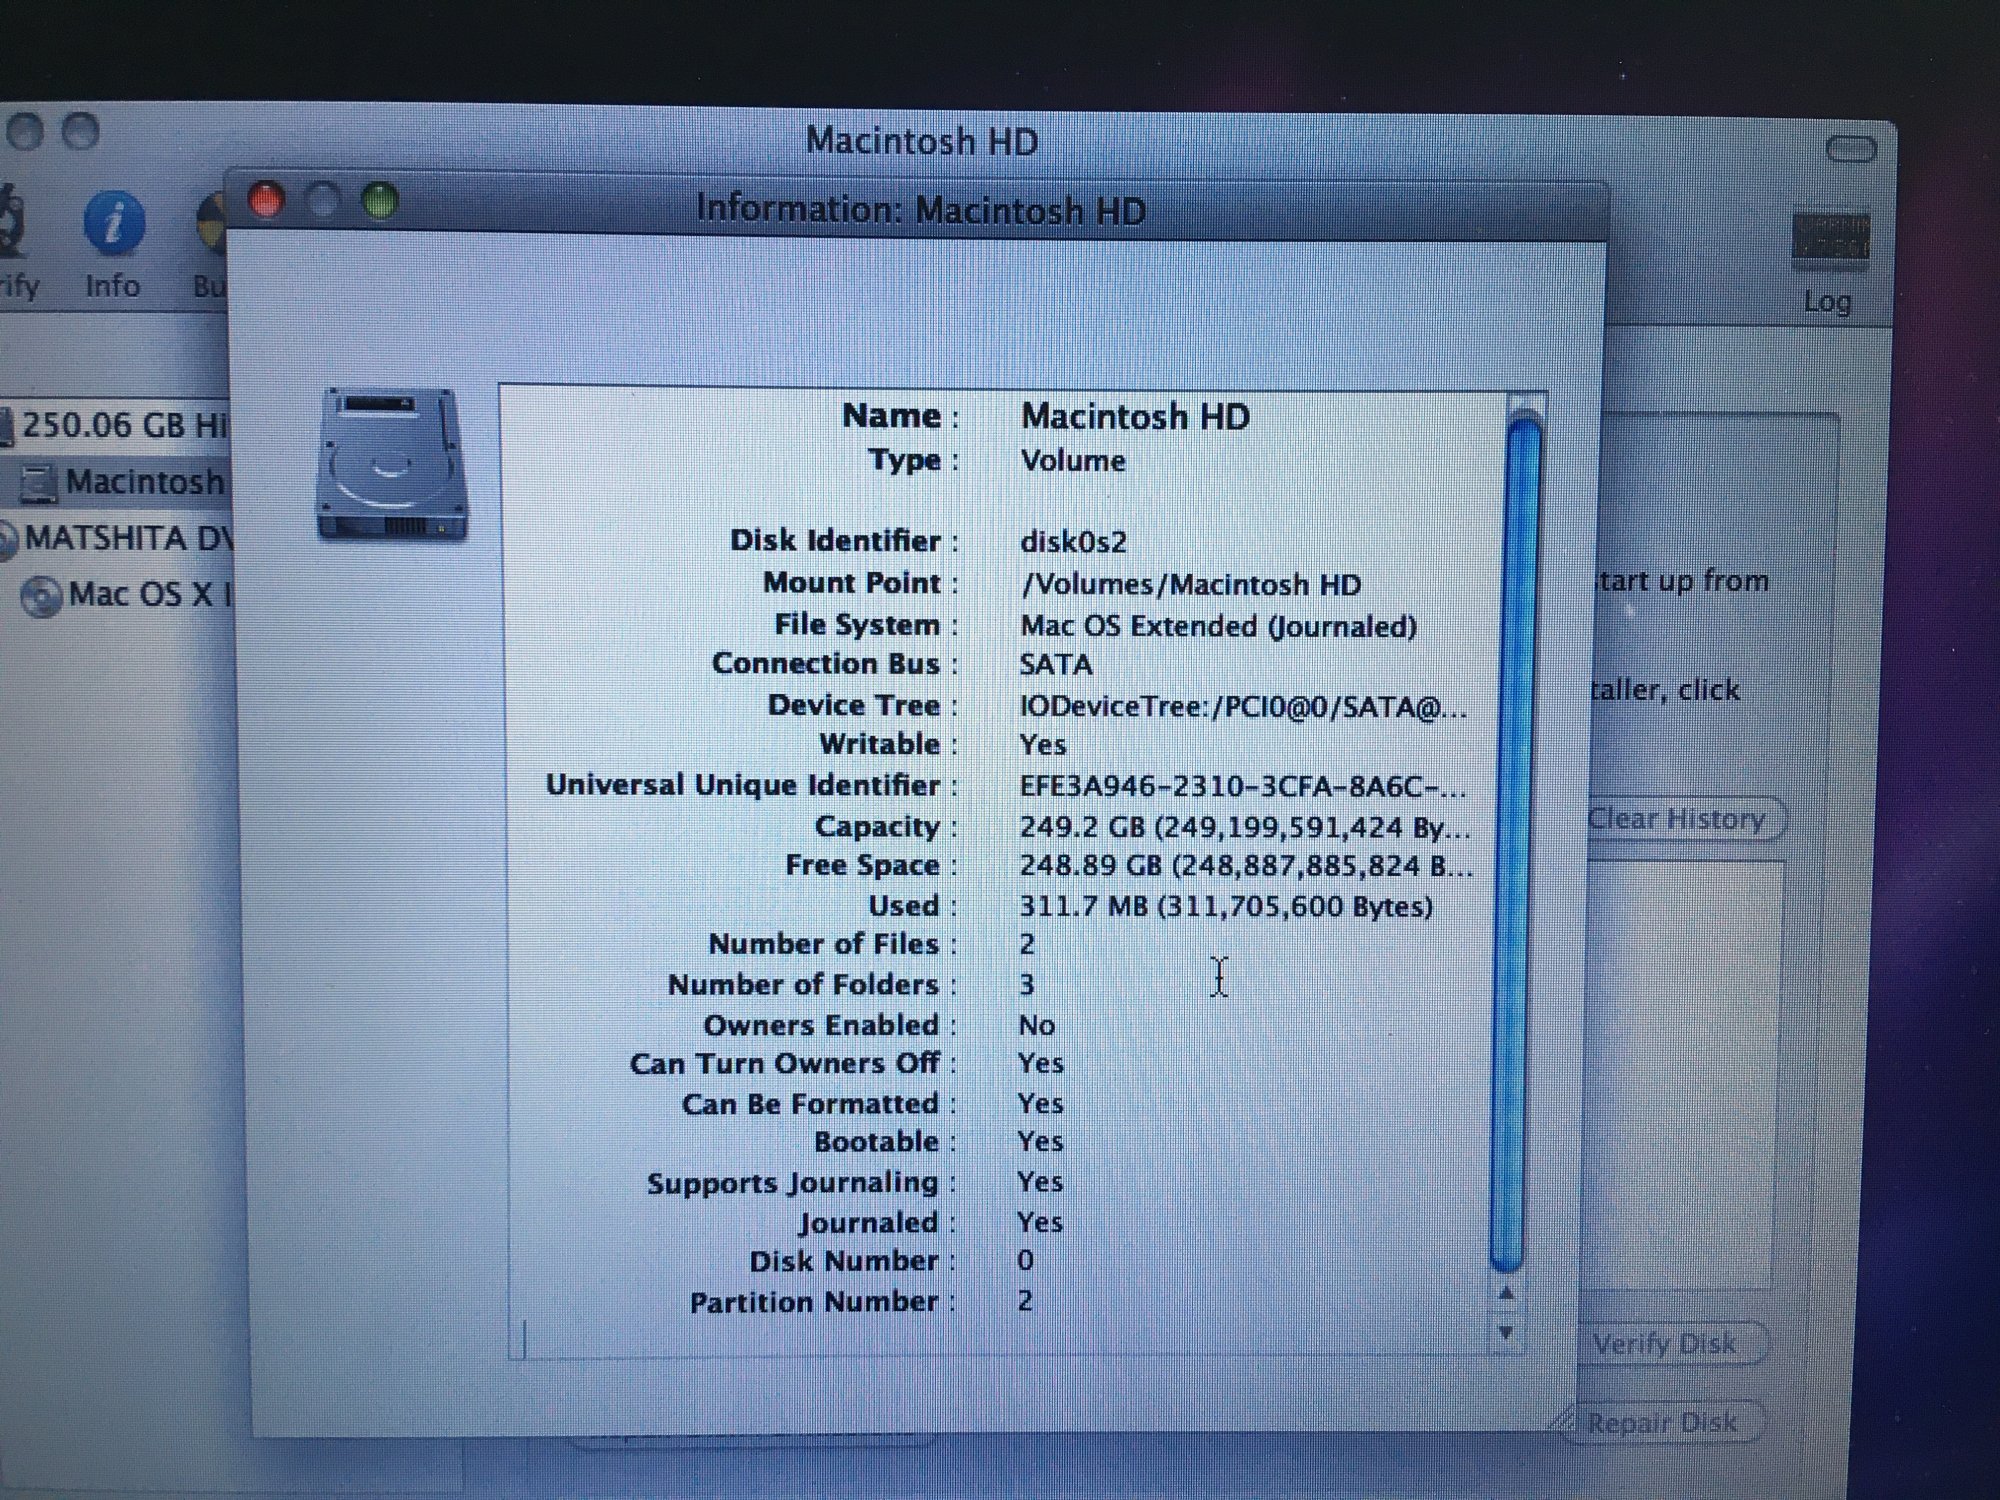The image size is (2000, 1500).
Task: Click the scroll down arrow in info list
Action: pyautogui.click(x=1506, y=1333)
